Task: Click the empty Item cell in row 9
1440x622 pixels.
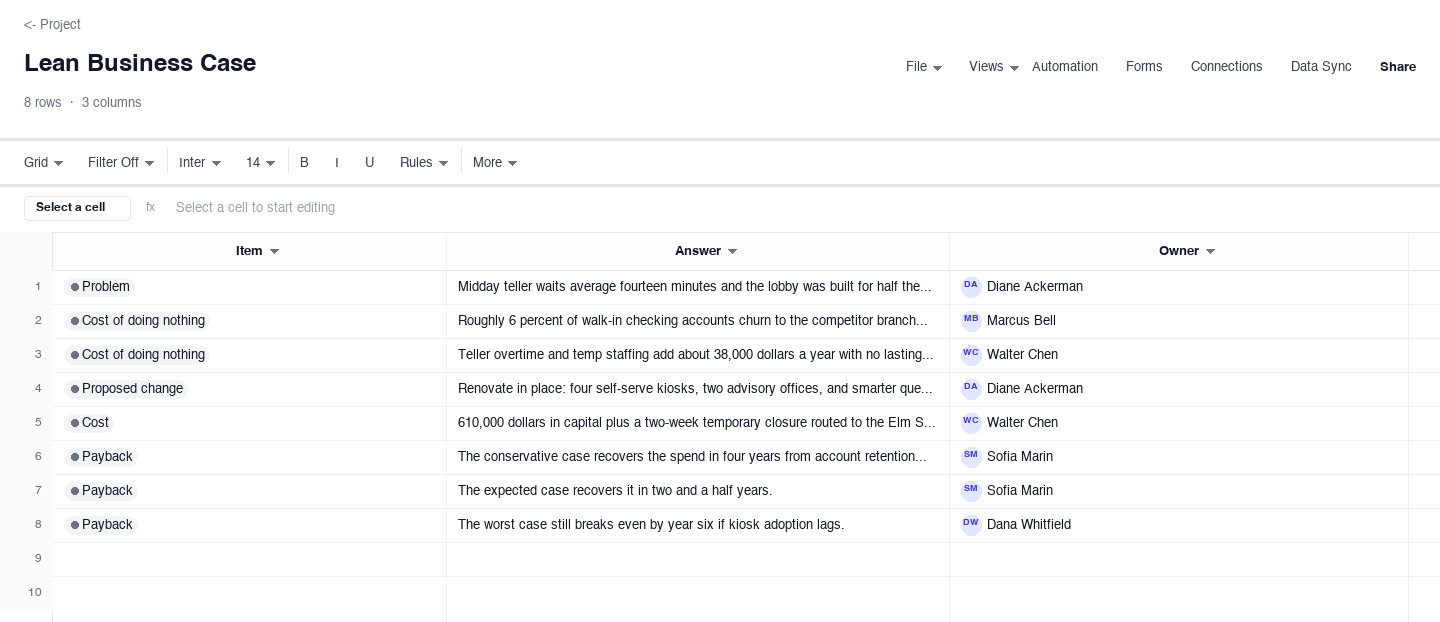Action: pos(249,559)
